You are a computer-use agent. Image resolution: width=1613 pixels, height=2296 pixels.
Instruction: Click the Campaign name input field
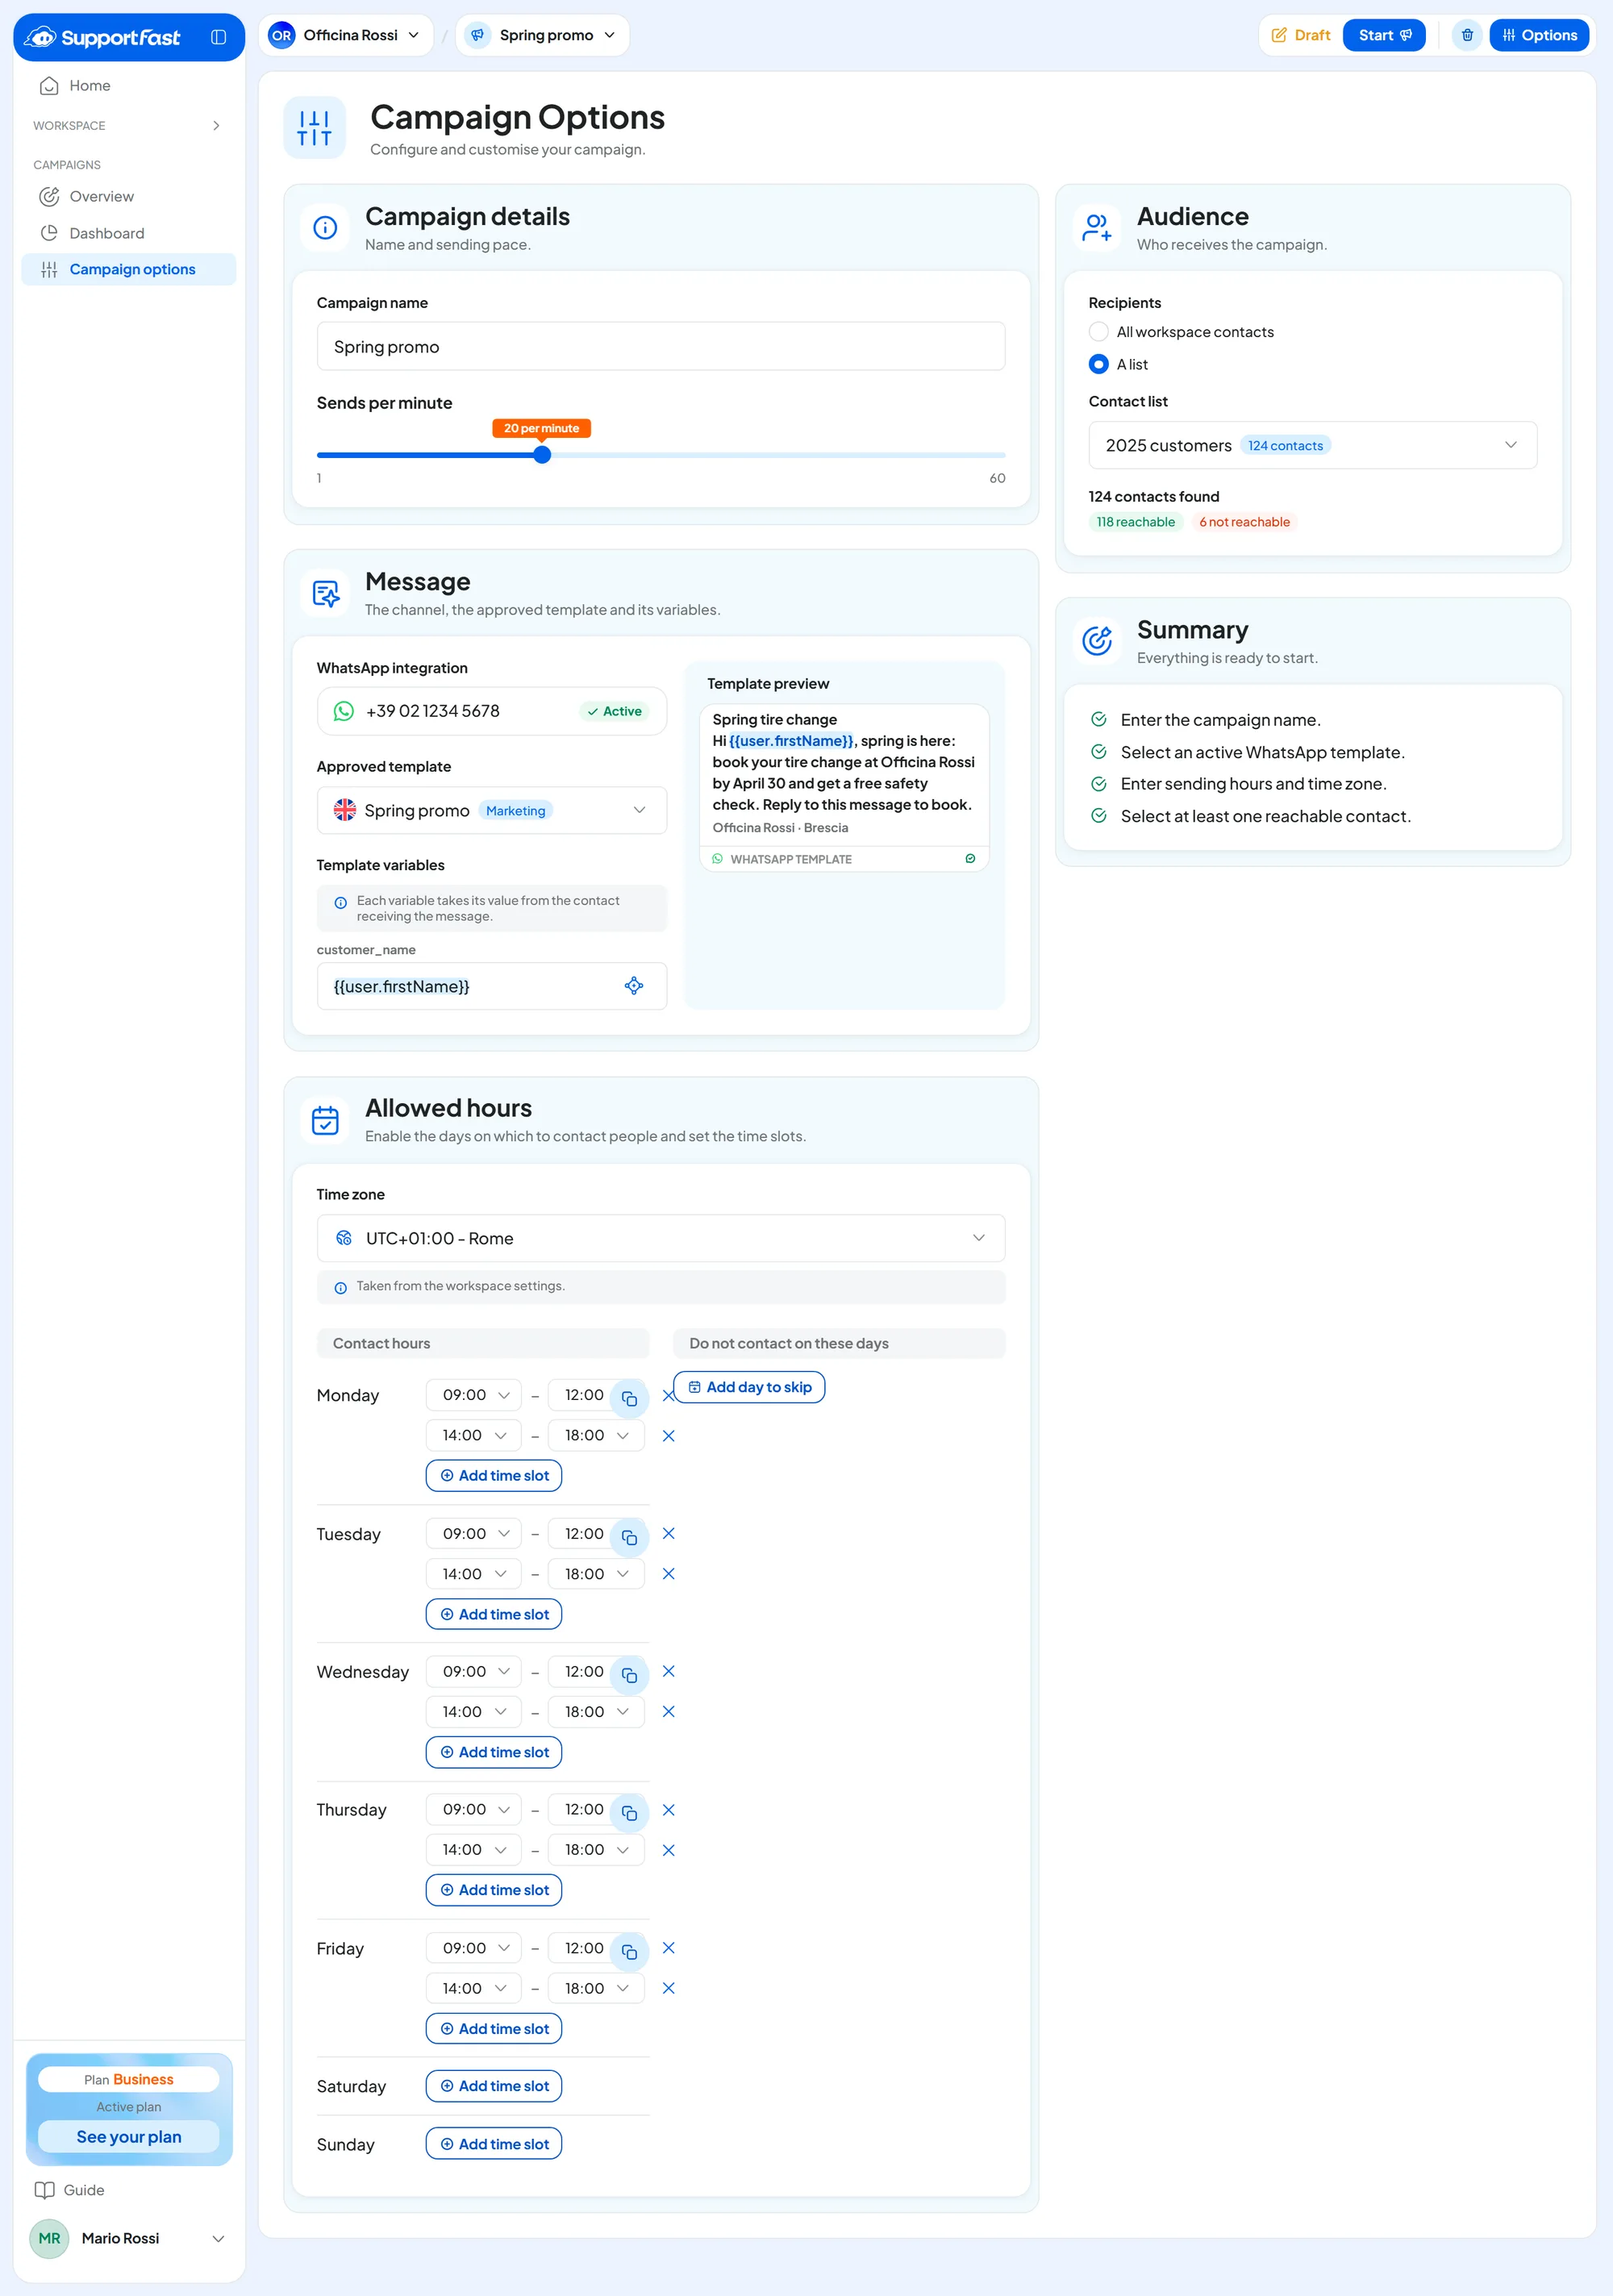click(660, 346)
